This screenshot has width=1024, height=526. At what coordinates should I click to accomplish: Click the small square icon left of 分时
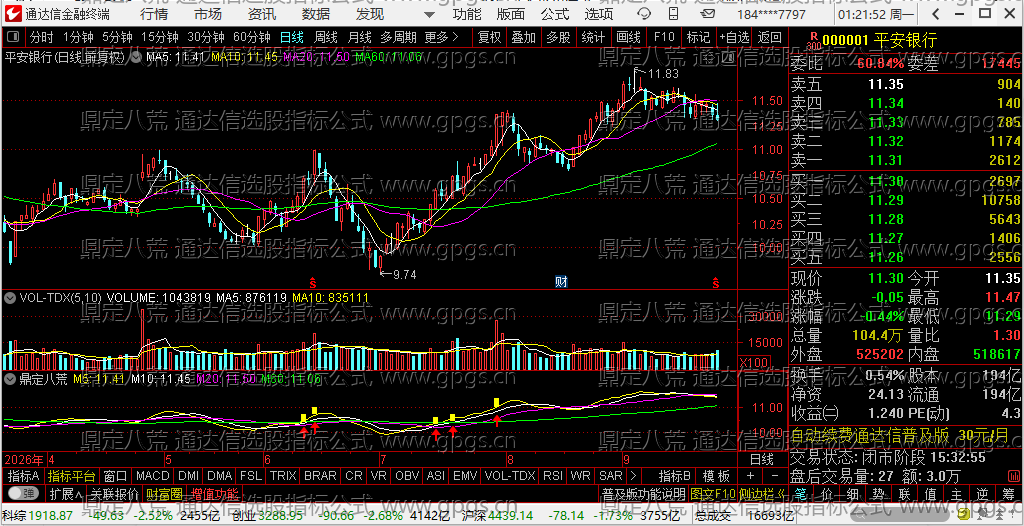click(15, 37)
